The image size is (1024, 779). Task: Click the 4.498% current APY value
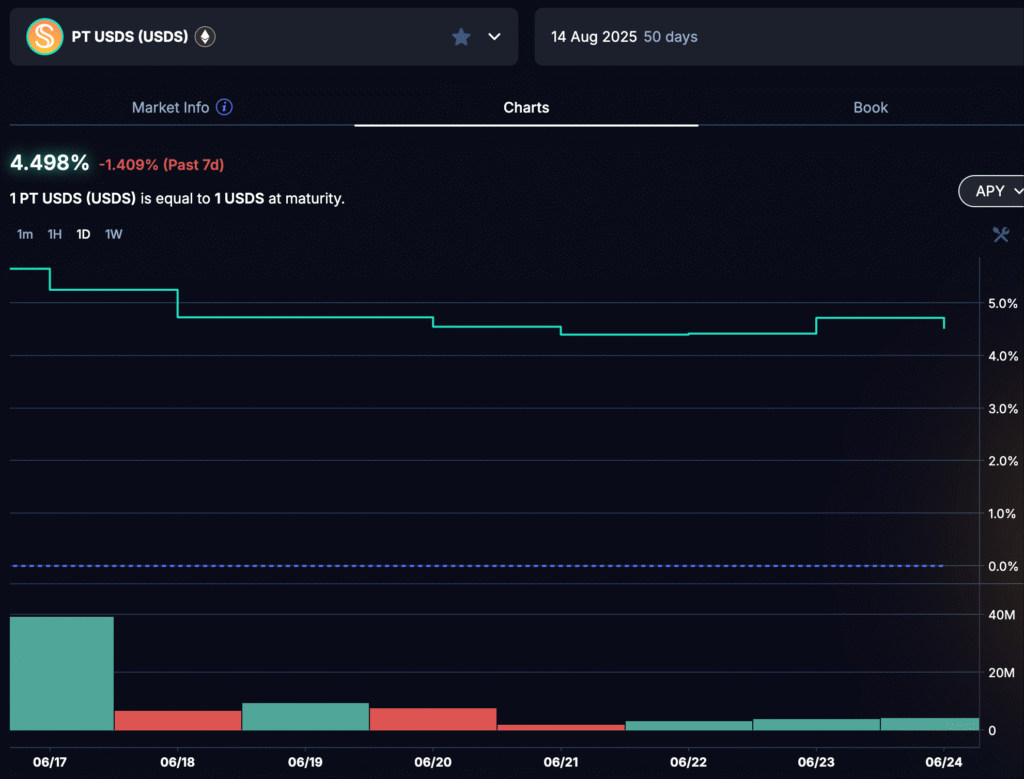pyautogui.click(x=50, y=163)
